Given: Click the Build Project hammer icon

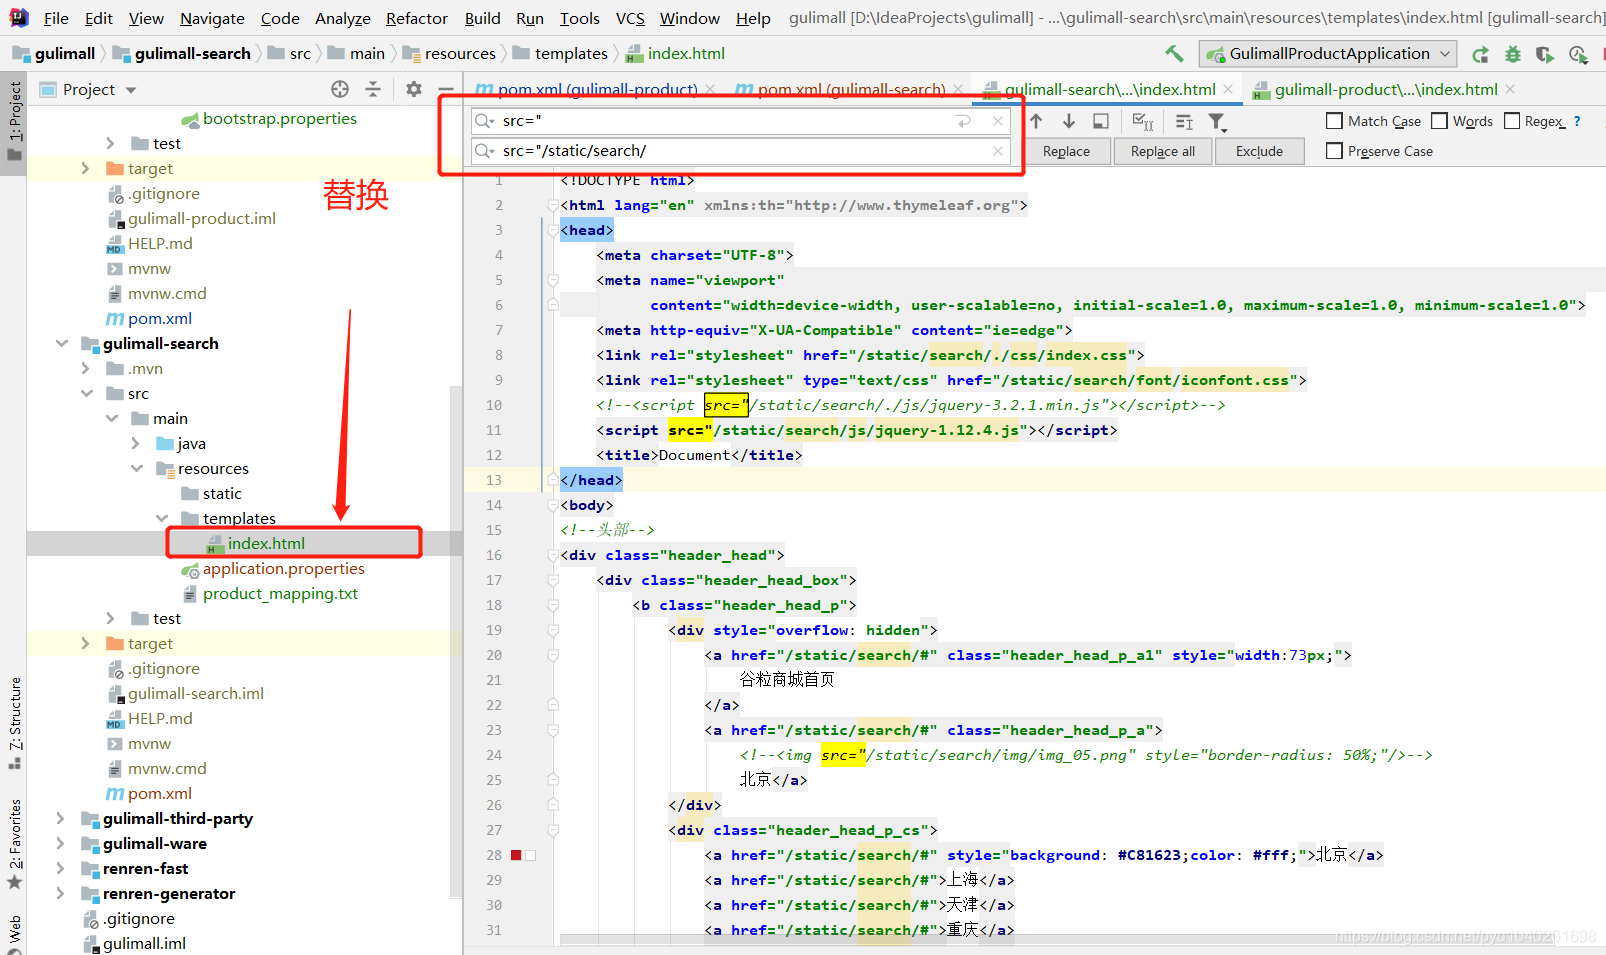Looking at the screenshot, I should pos(1174,53).
